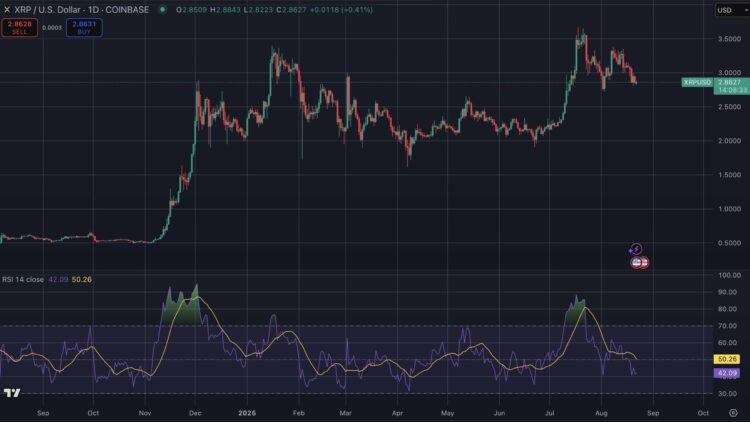Viewport: 750px width, 422px height.
Task: Click the change value +0.0118 (+0.41%)
Action: click(x=341, y=10)
